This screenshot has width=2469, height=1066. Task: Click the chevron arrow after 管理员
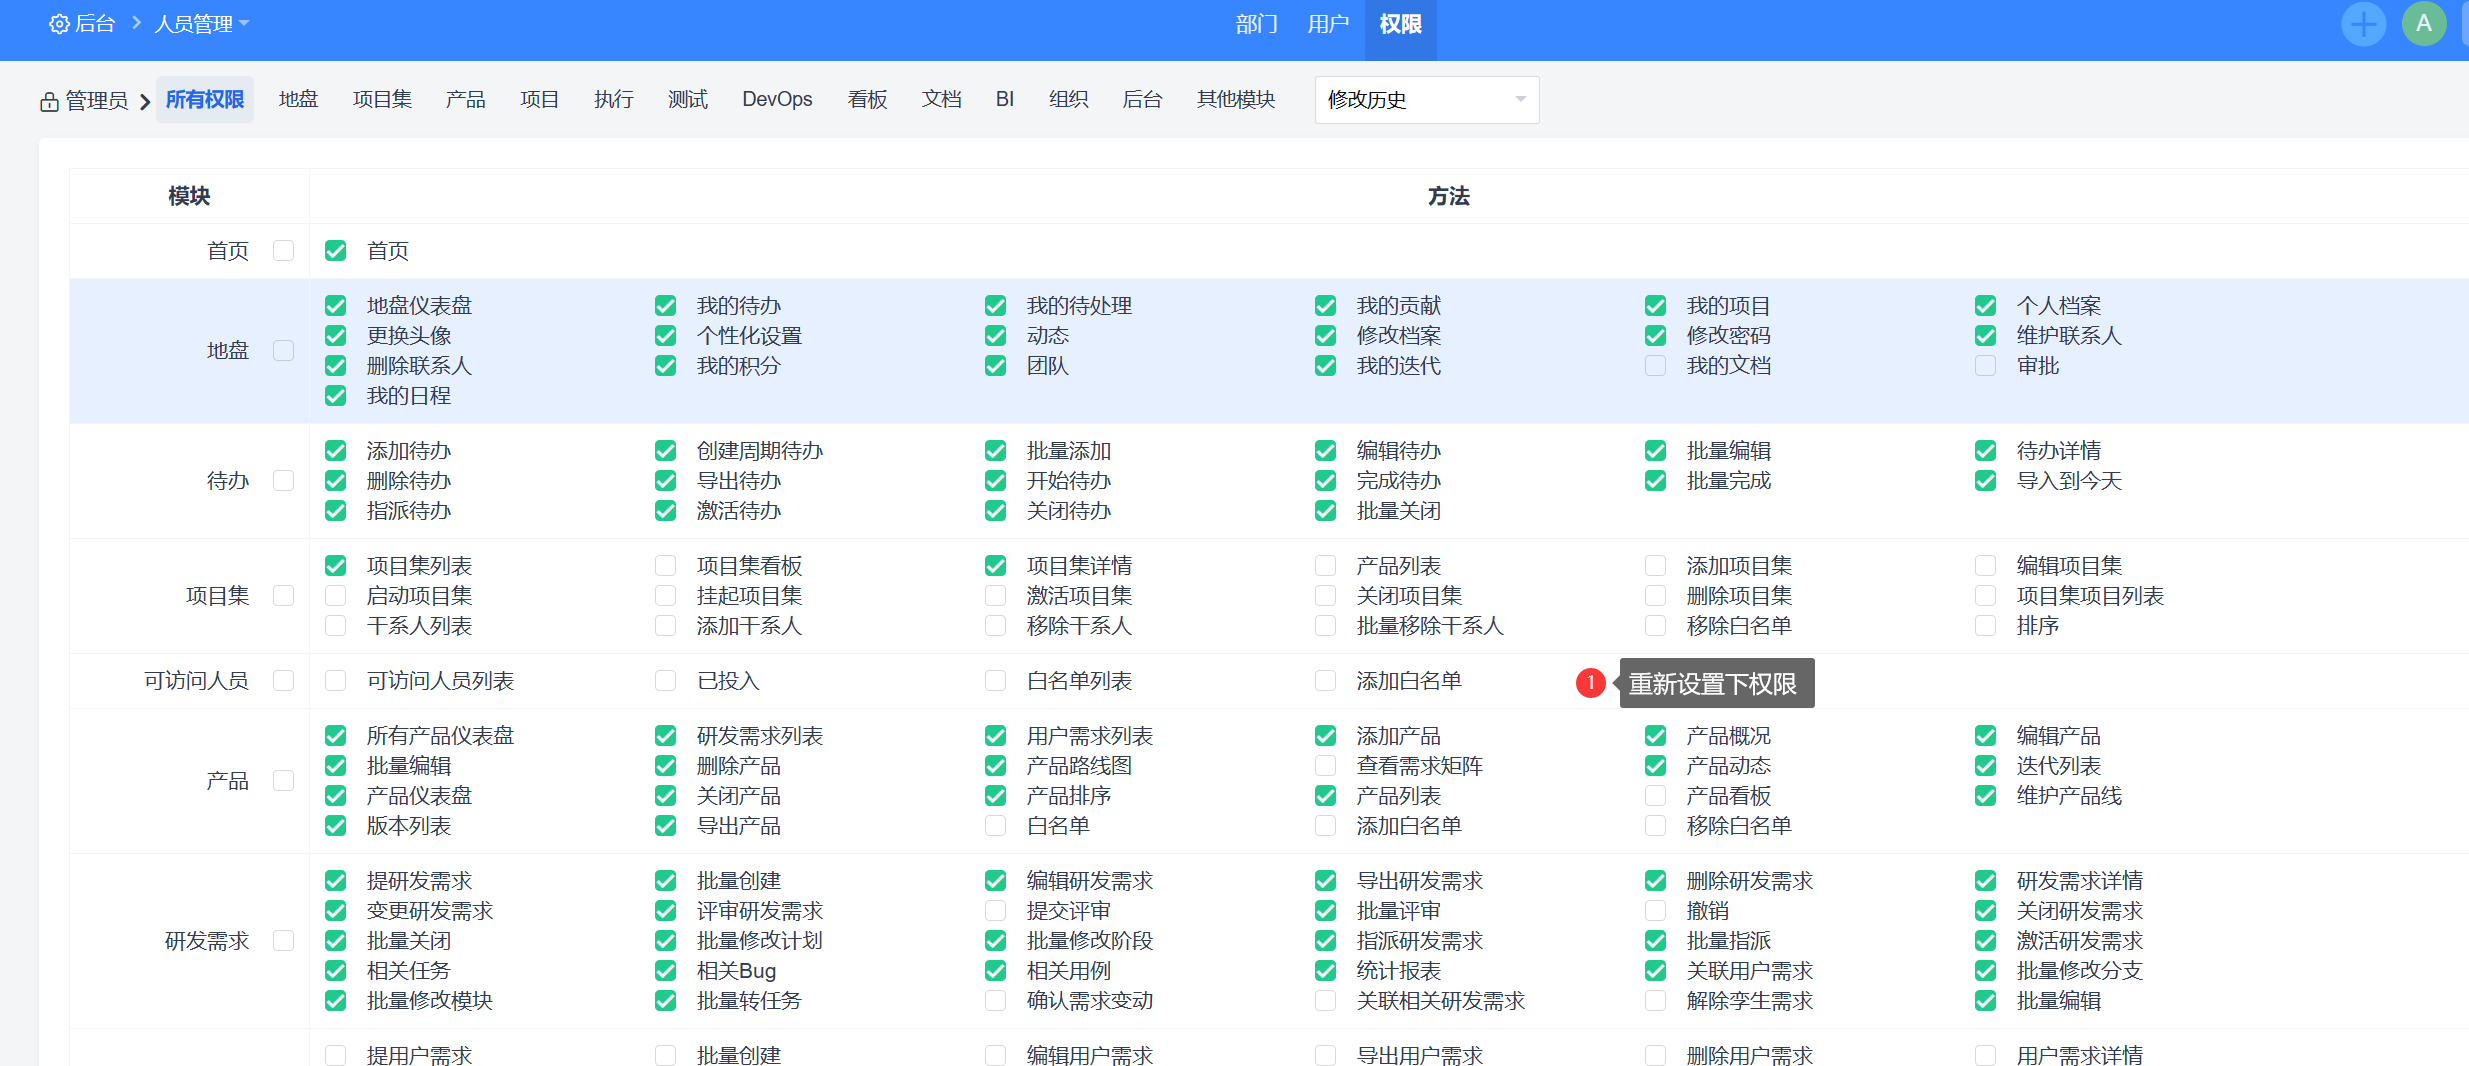145,101
